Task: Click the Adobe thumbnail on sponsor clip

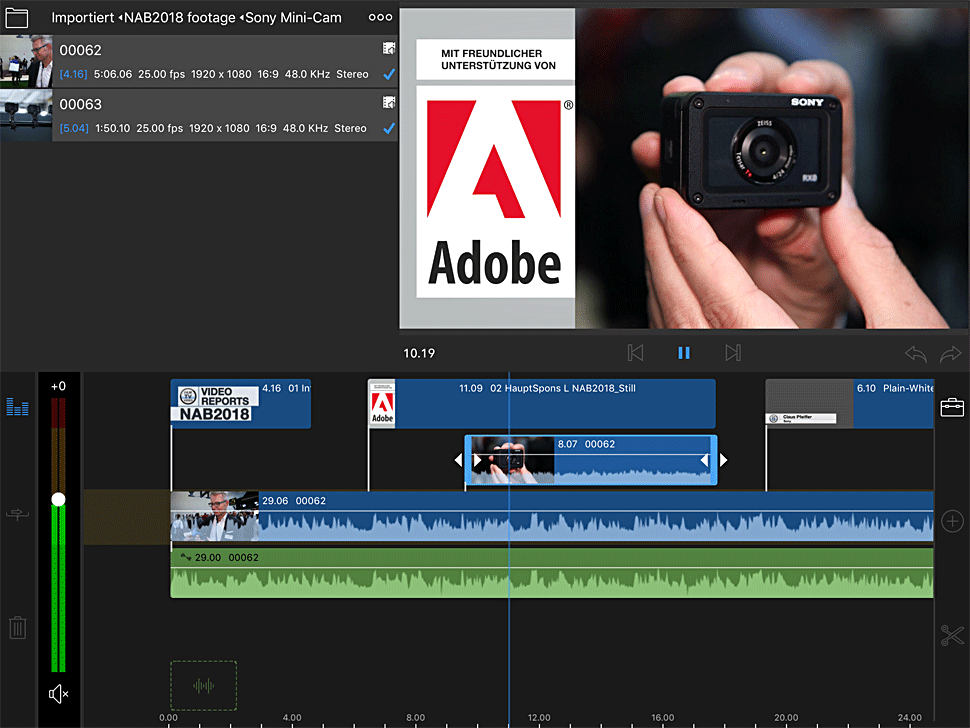Action: click(382, 404)
